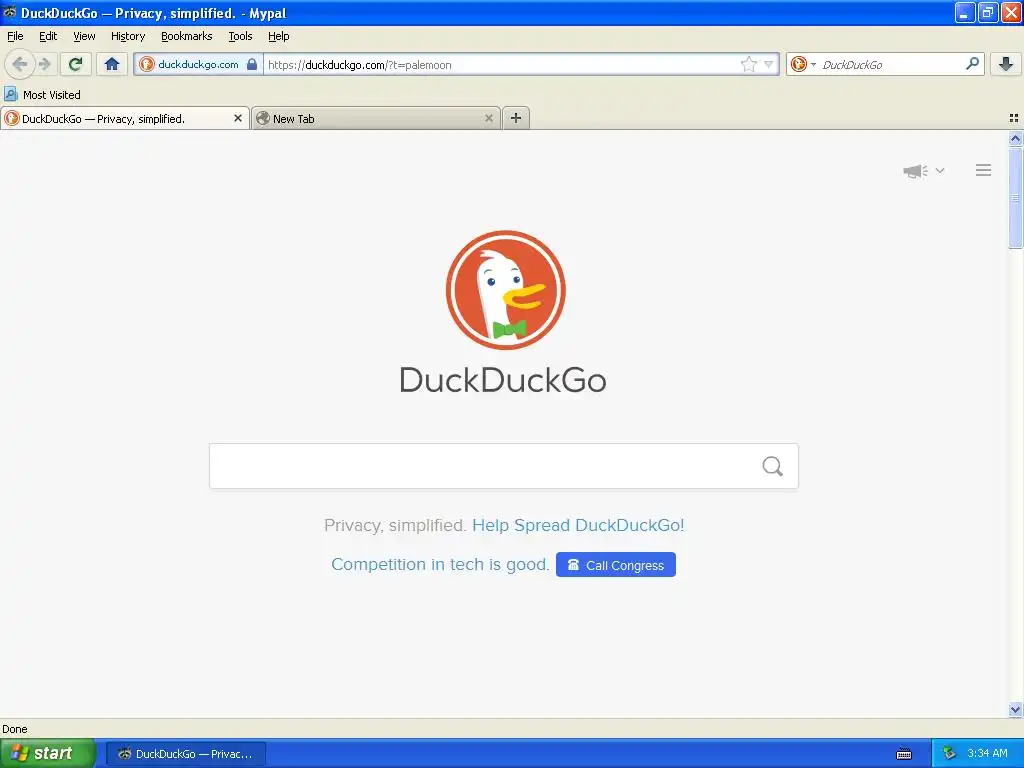Open the Help menu
The width and height of the screenshot is (1024, 768).
(x=279, y=36)
